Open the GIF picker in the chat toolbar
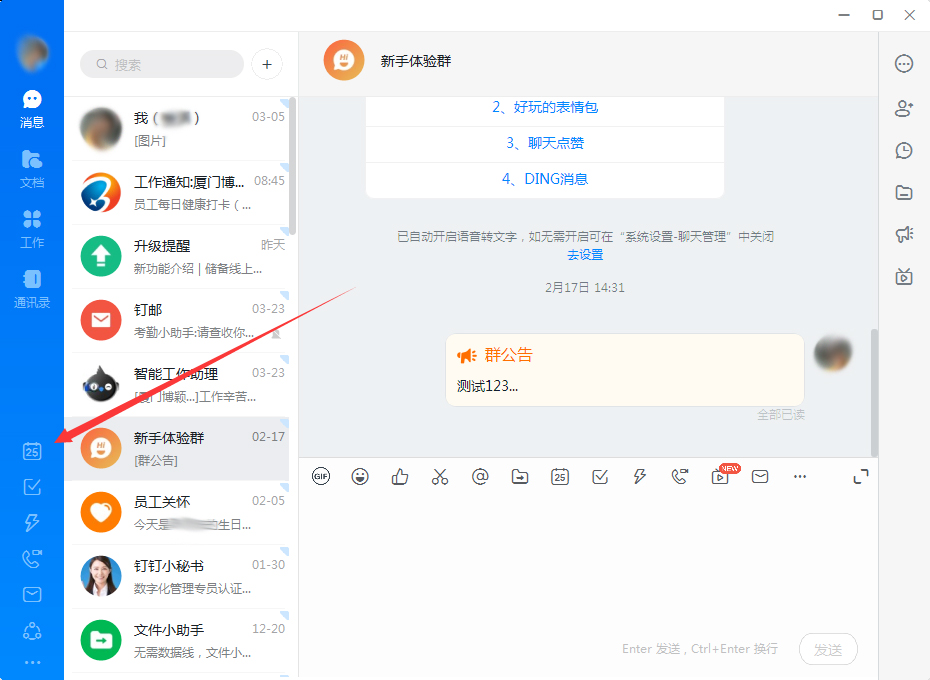 [x=320, y=477]
